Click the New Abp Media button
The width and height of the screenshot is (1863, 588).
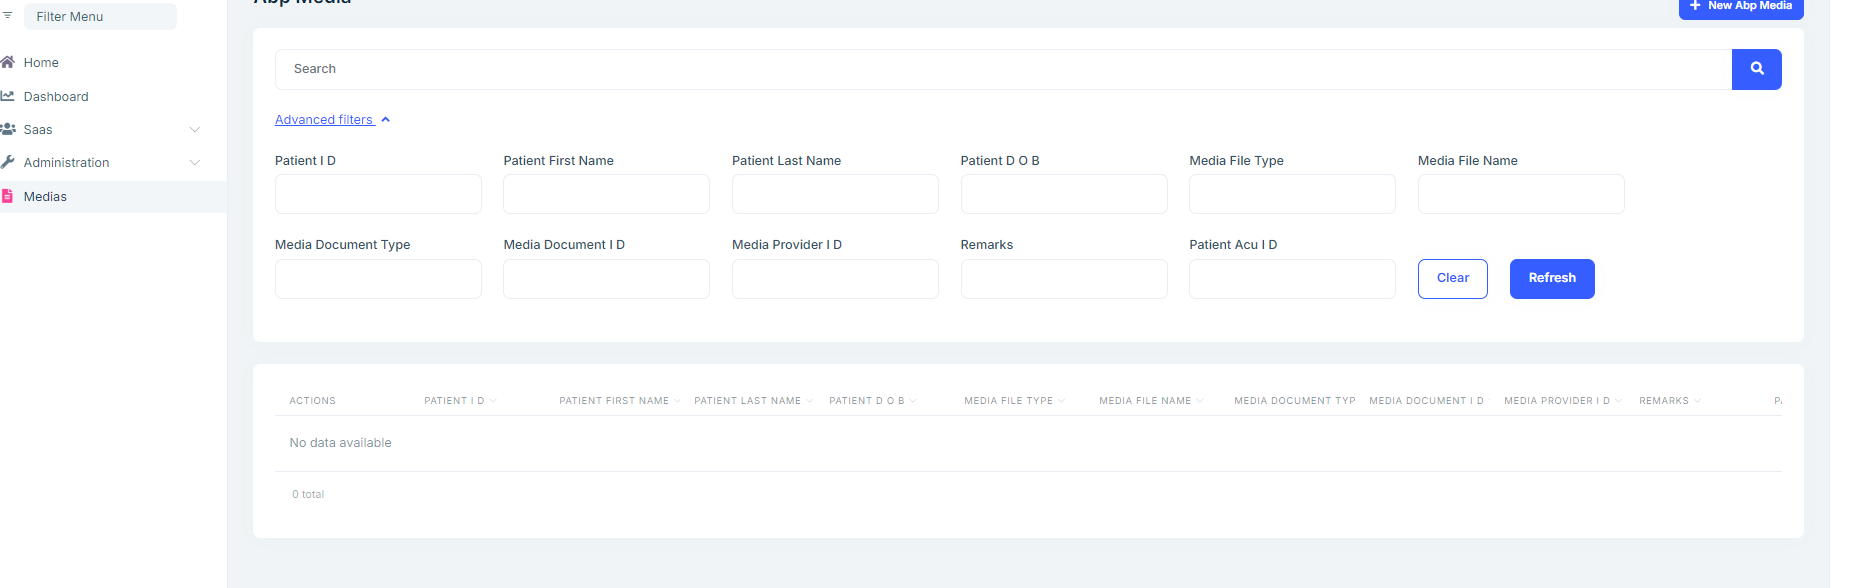coord(1741,7)
